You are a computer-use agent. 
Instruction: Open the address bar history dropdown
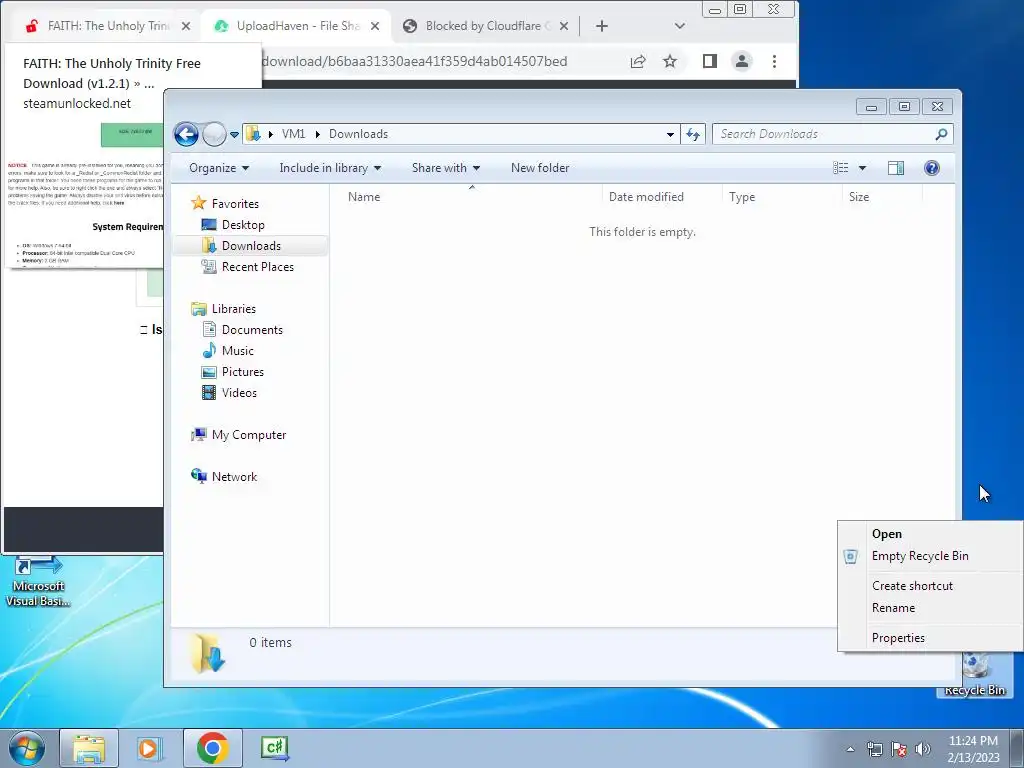coord(670,134)
